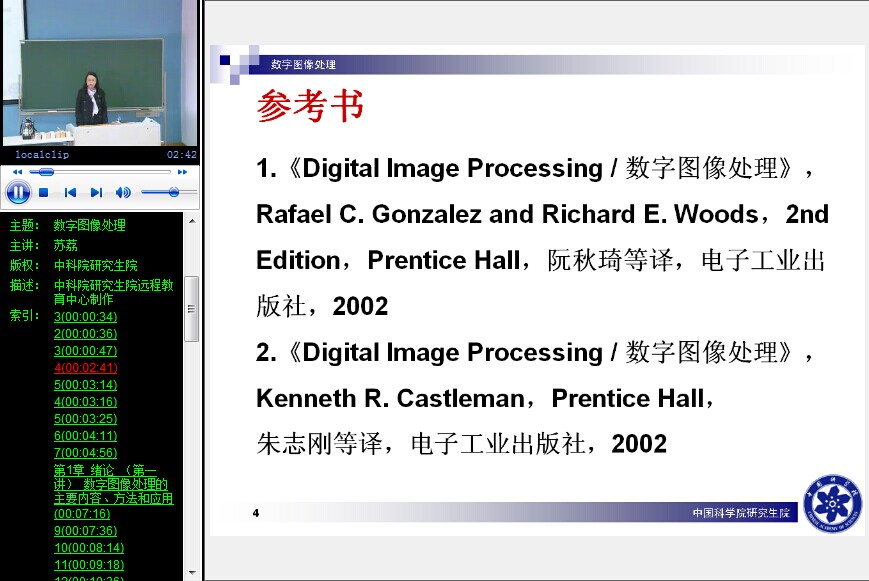Click the slide footer text 中国科学院研究生院
This screenshot has height=581, width=869.
pos(741,513)
